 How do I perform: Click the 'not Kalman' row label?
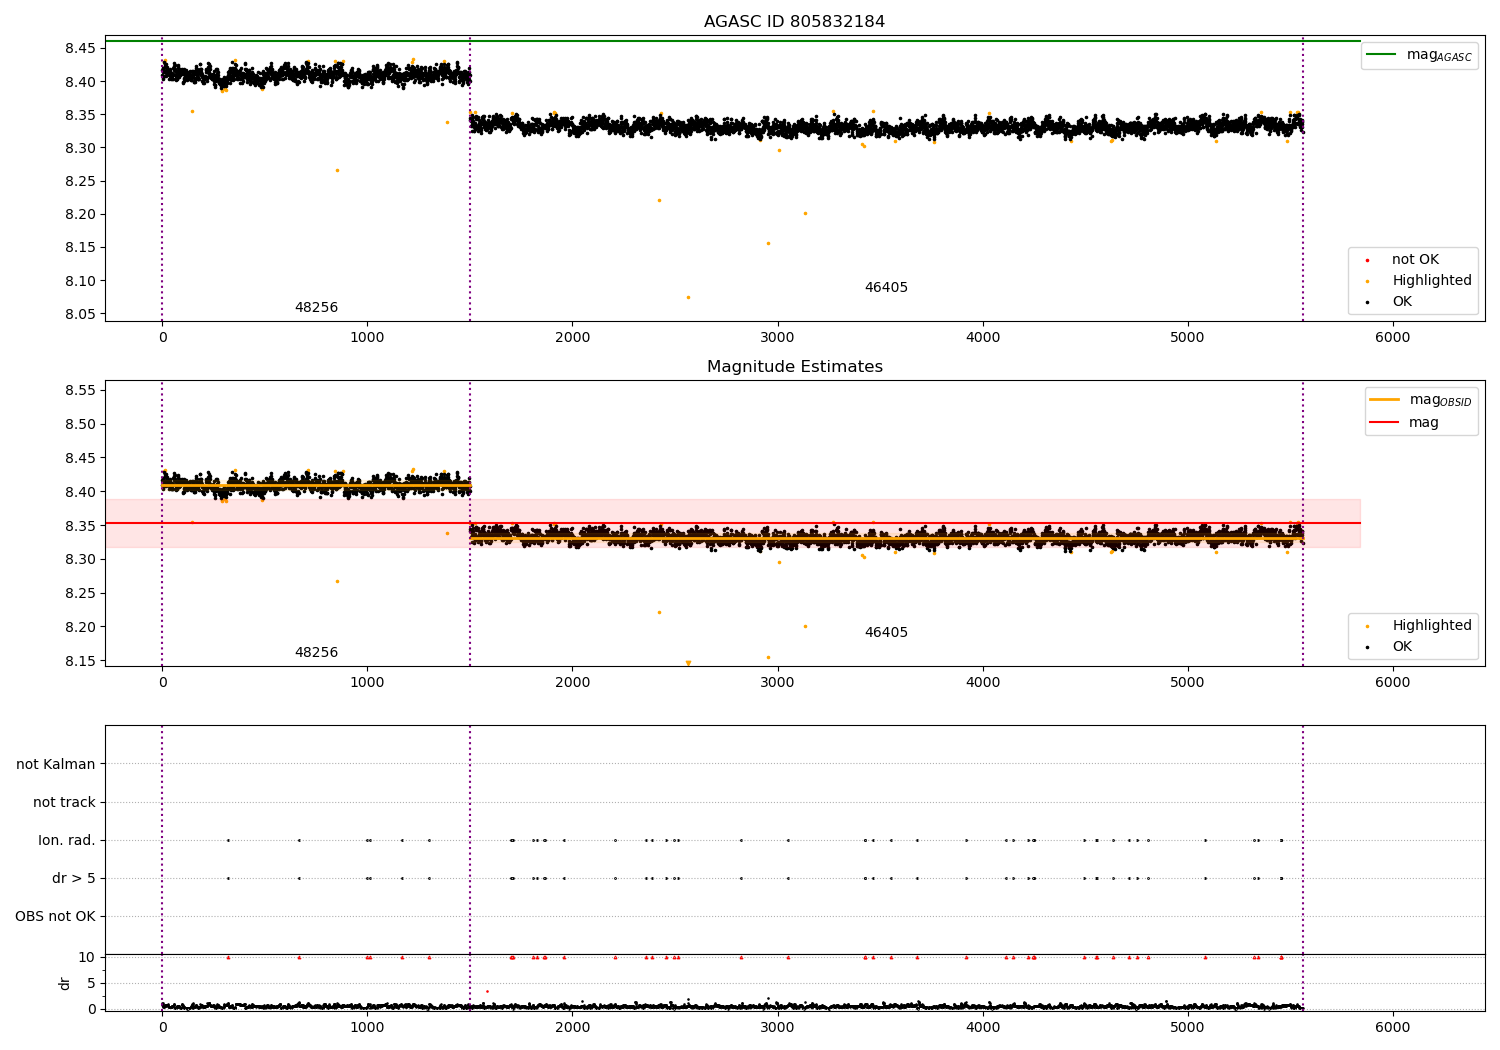56,764
